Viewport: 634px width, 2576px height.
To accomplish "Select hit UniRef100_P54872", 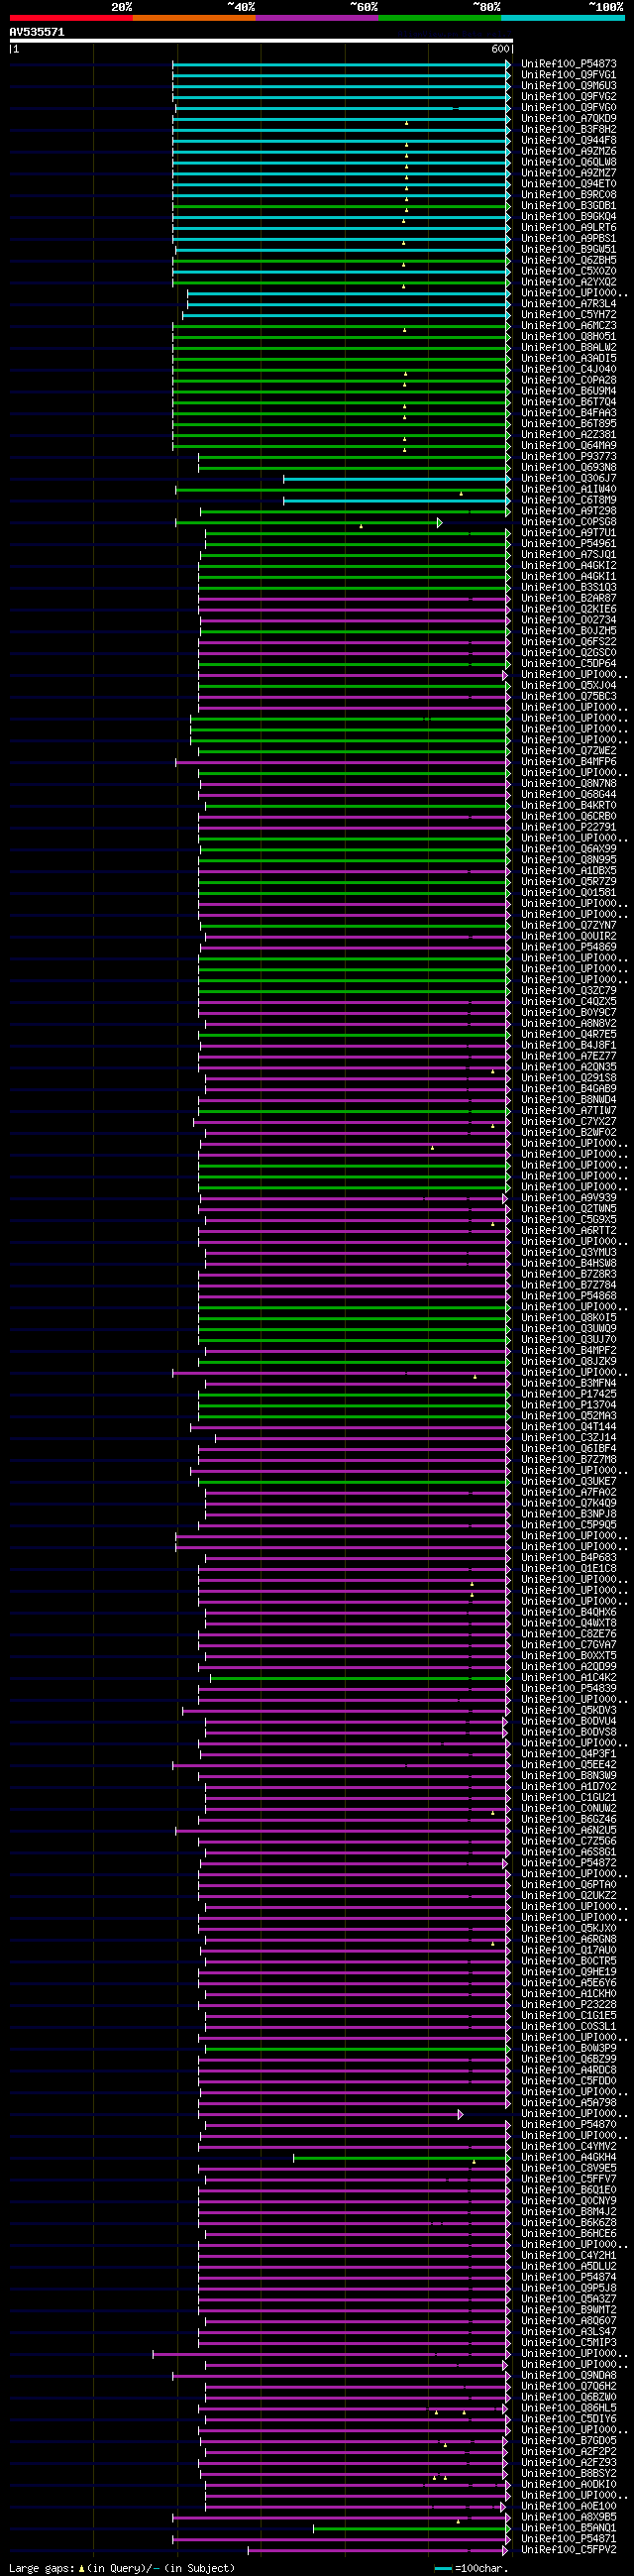I will point(568,1863).
